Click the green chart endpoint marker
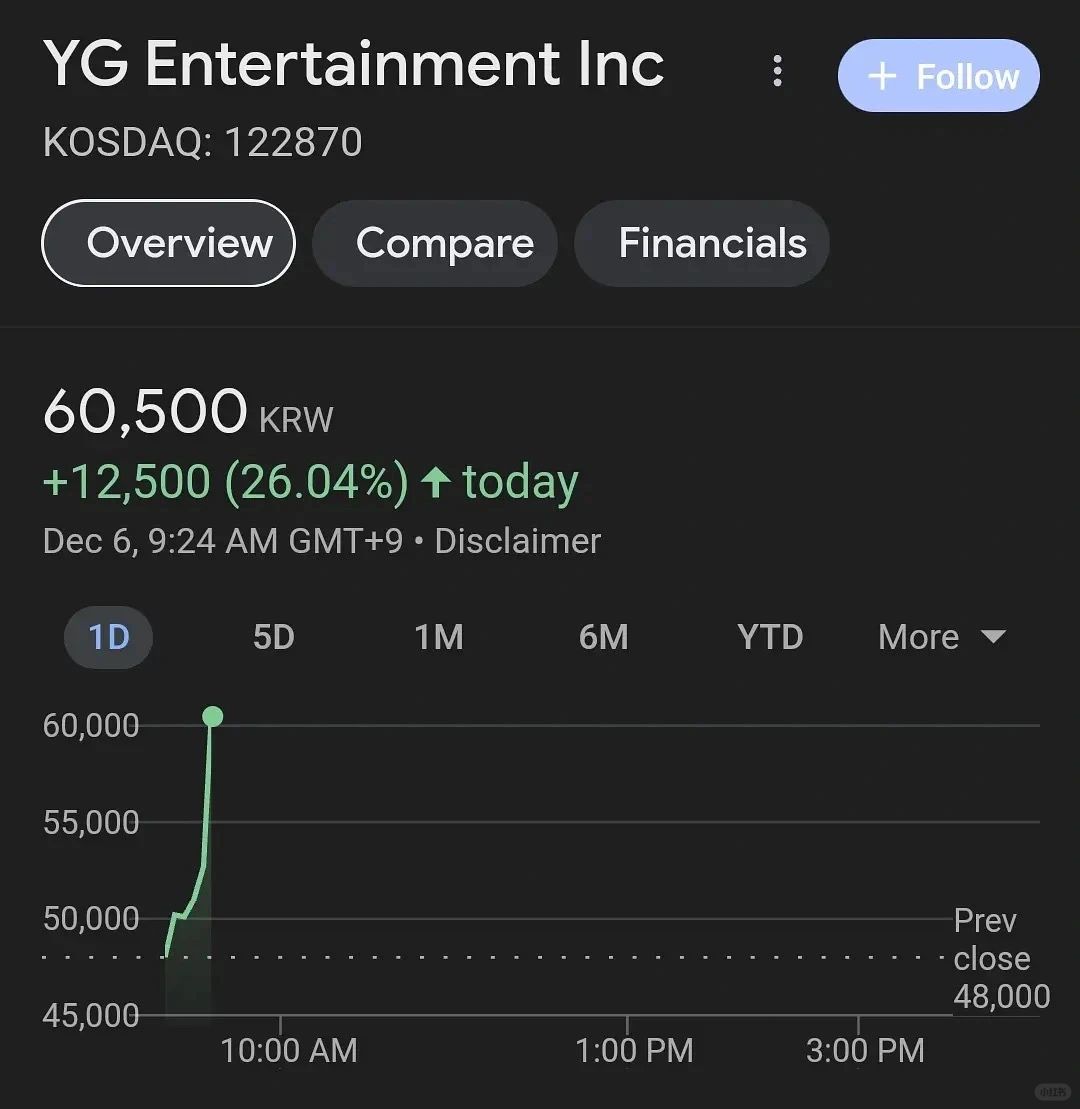 [x=212, y=716]
